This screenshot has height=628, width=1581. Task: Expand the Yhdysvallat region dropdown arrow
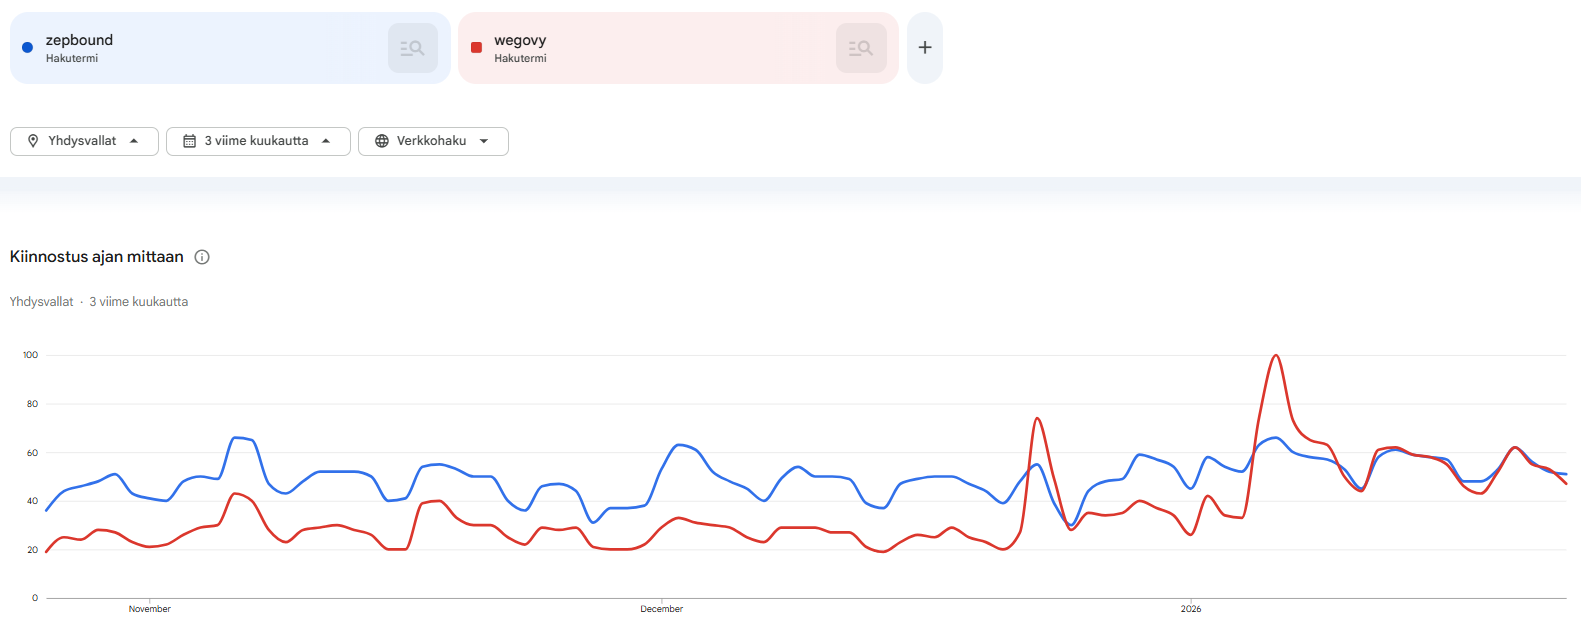(134, 141)
